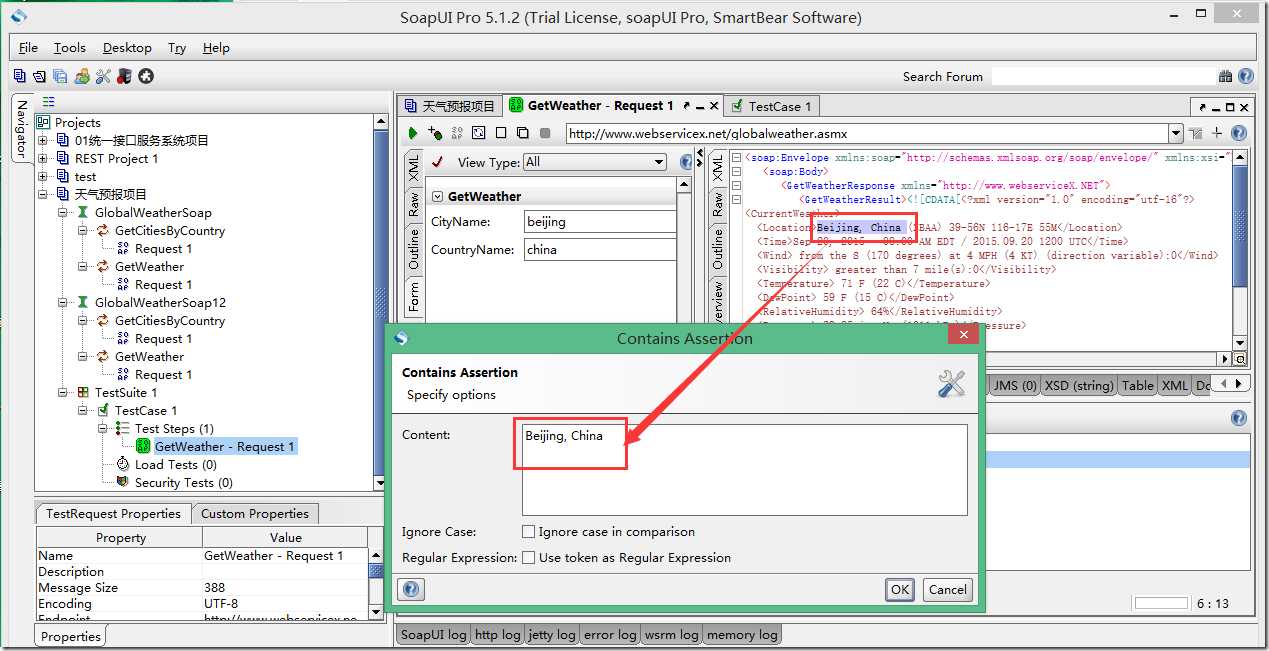This screenshot has width=1269, height=651.
Task: Click the grey dots icon in request toolbar
Action: (x=457, y=133)
